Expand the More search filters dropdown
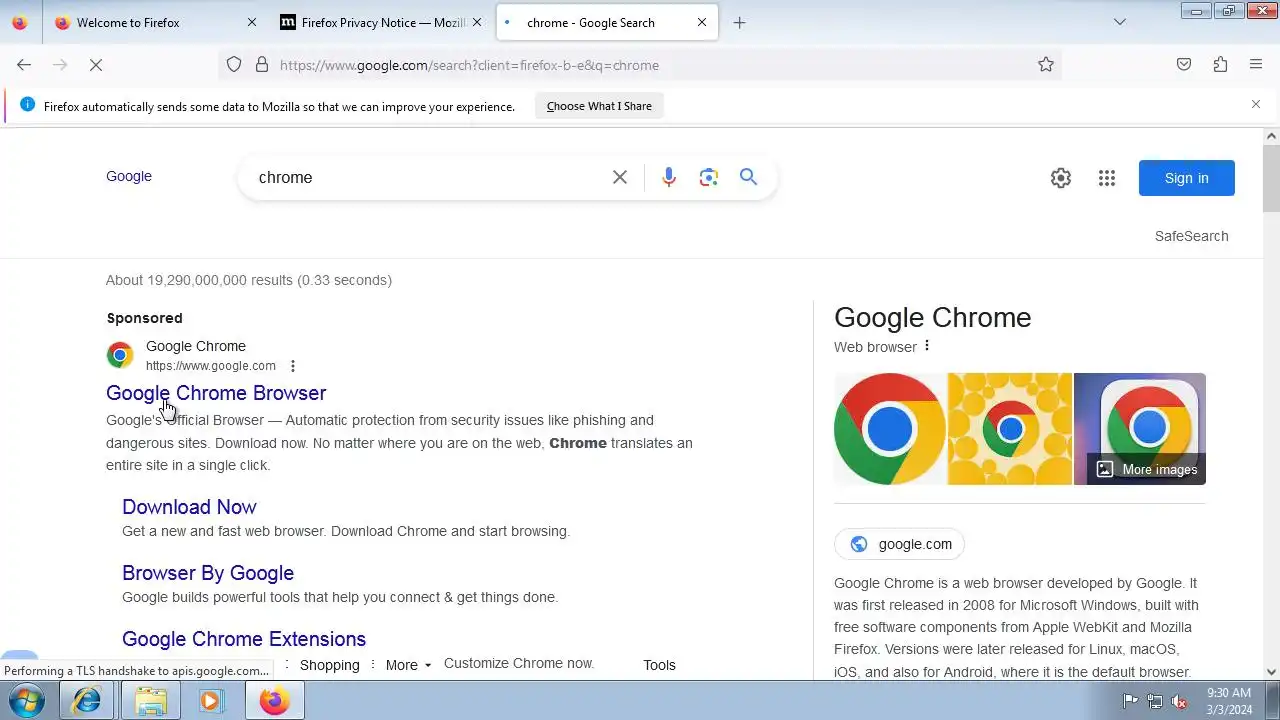 pyautogui.click(x=408, y=665)
